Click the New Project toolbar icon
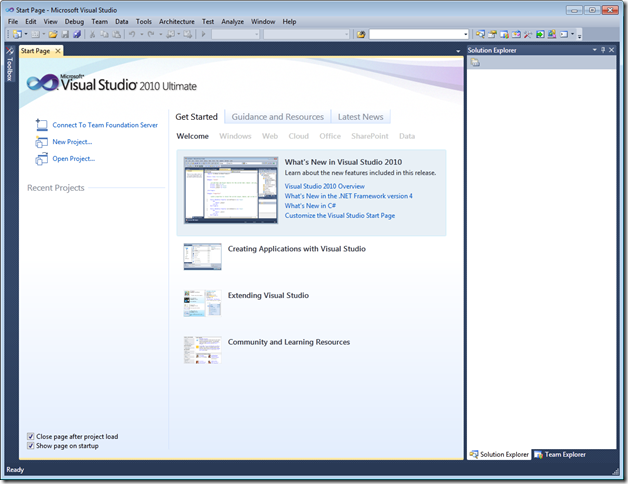 pos(17,34)
